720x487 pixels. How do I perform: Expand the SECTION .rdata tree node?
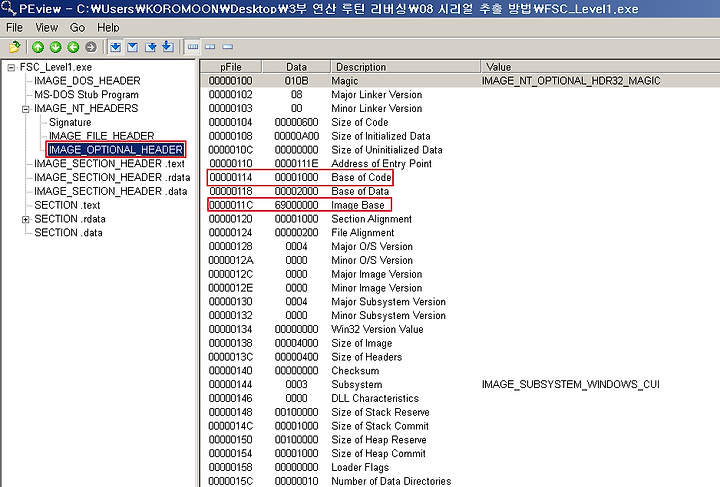tap(26, 219)
